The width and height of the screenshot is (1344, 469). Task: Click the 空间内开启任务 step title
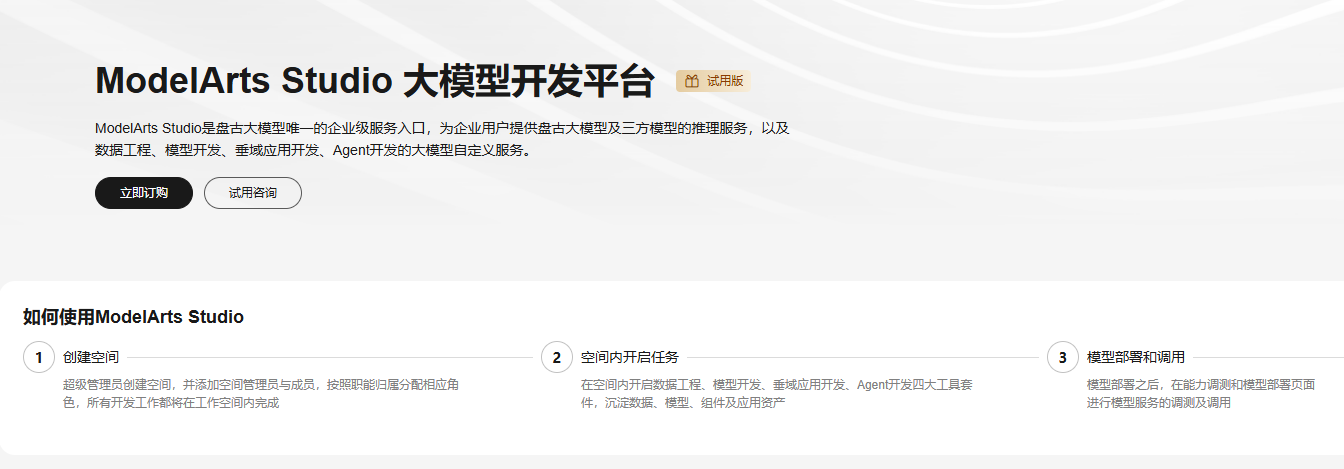[630, 357]
